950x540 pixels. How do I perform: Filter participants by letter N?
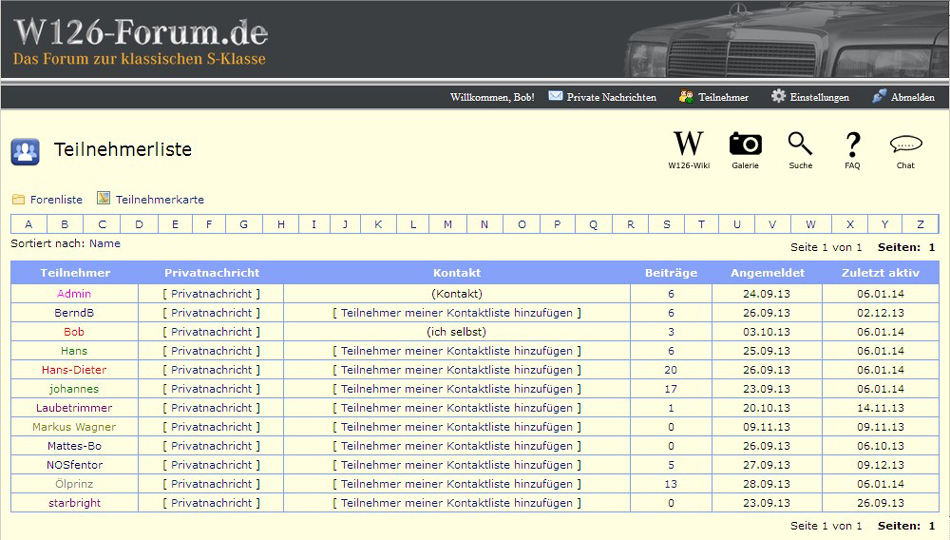pyautogui.click(x=485, y=224)
